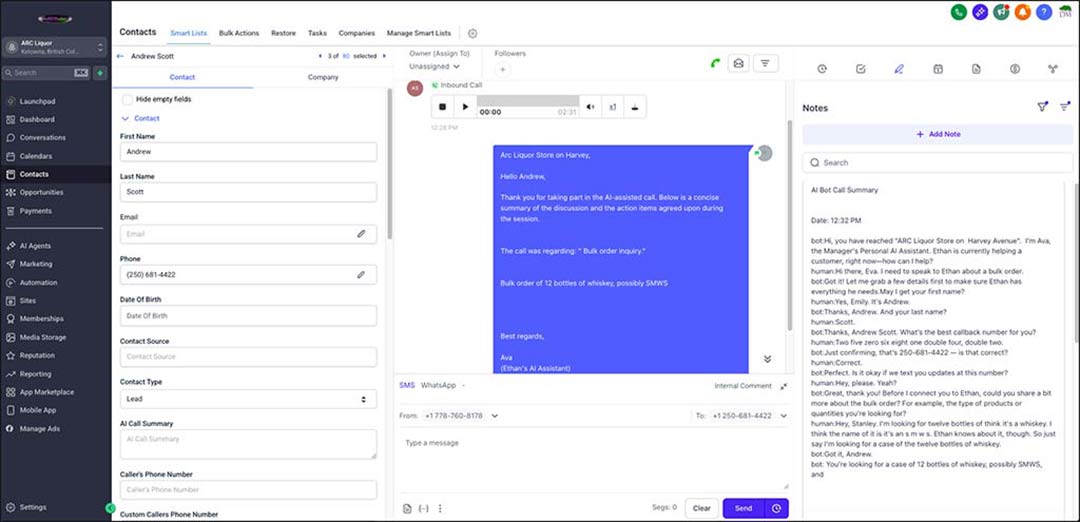
Task: Open the associations branch icon in right panel
Action: pyautogui.click(x=1052, y=69)
